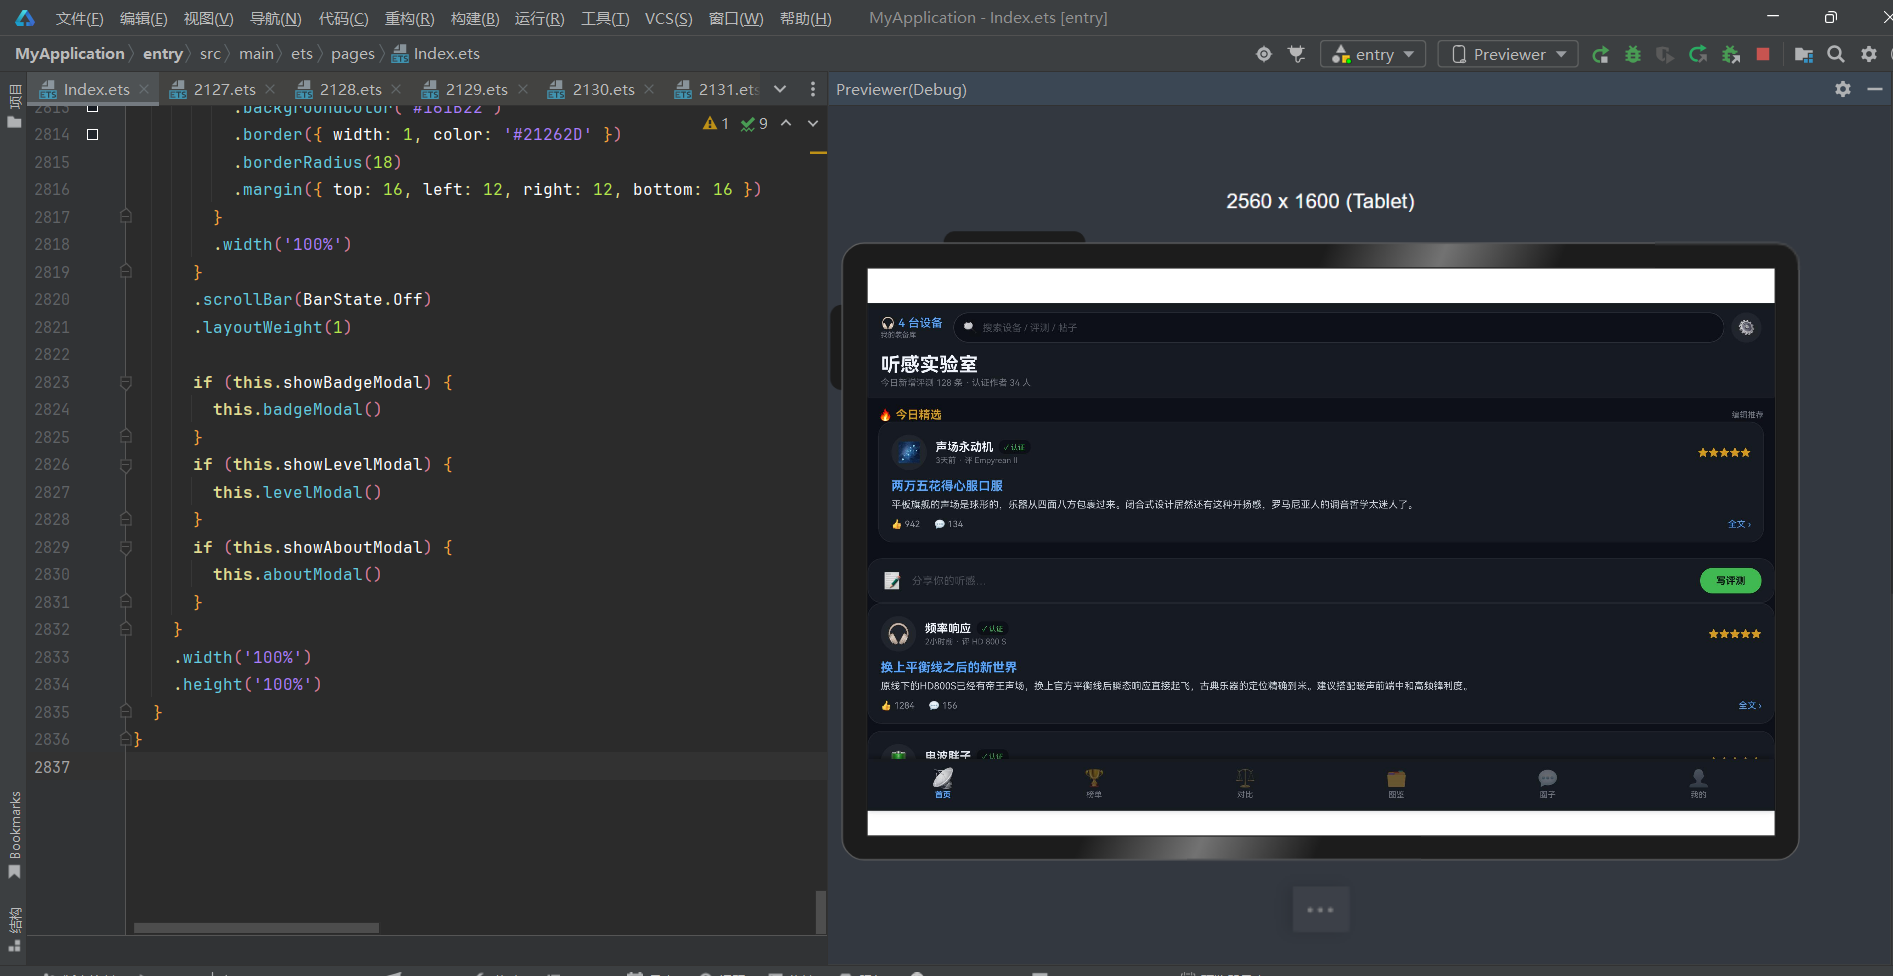
Task: Open search everywhere magnifier
Action: pos(1836,54)
